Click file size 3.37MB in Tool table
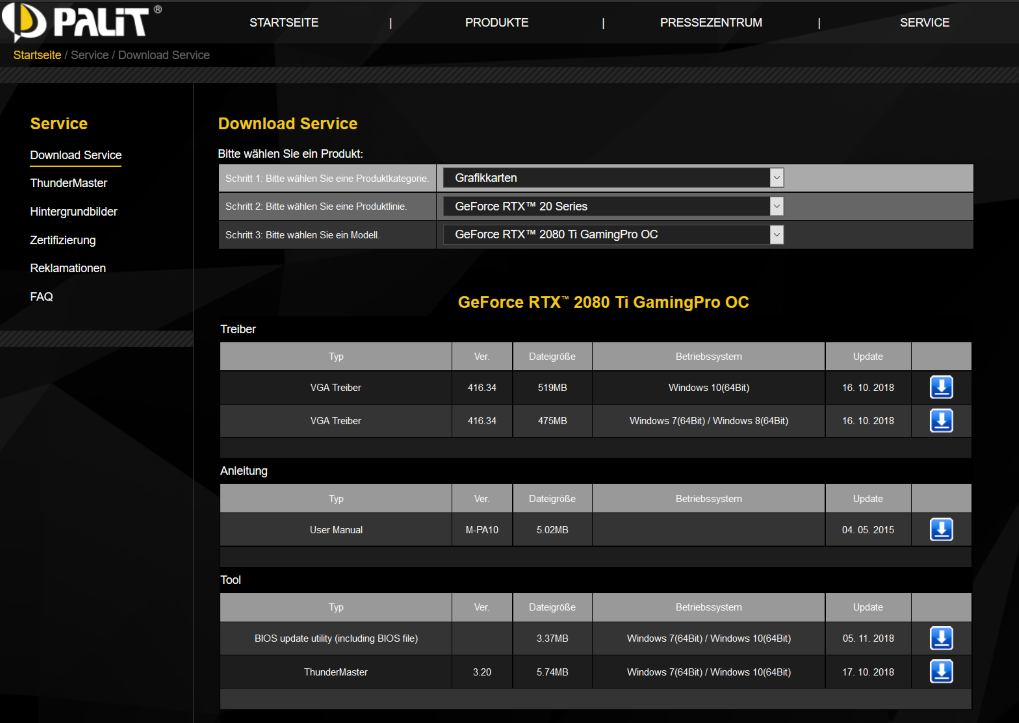Screen dimensions: 1019x723 [552, 639]
